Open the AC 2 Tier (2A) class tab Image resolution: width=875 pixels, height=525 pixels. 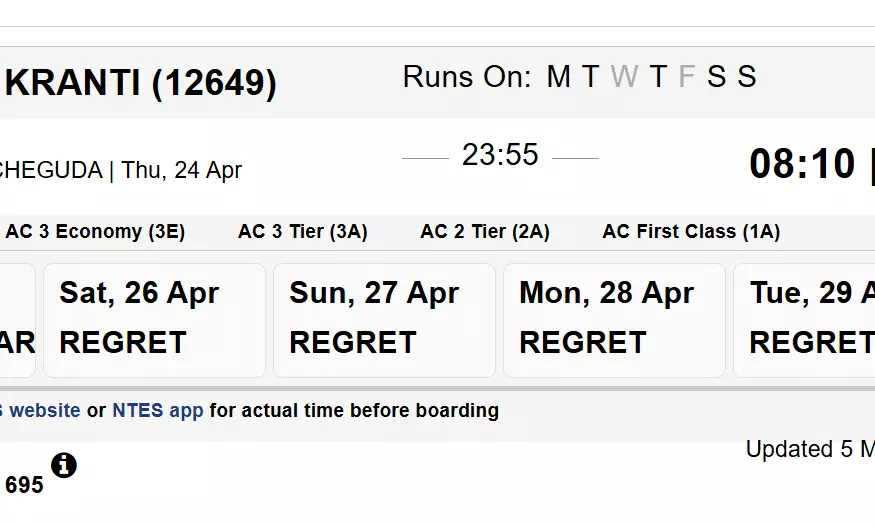click(485, 232)
